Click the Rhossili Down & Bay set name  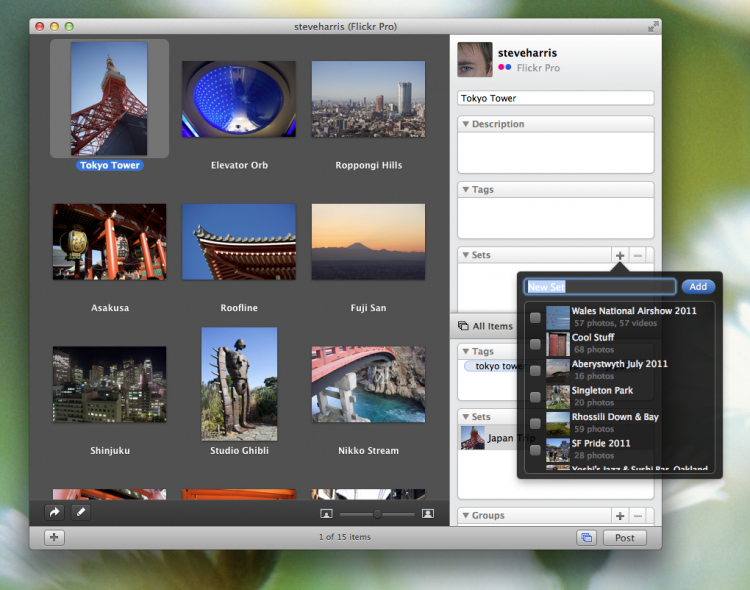pyautogui.click(x=615, y=417)
